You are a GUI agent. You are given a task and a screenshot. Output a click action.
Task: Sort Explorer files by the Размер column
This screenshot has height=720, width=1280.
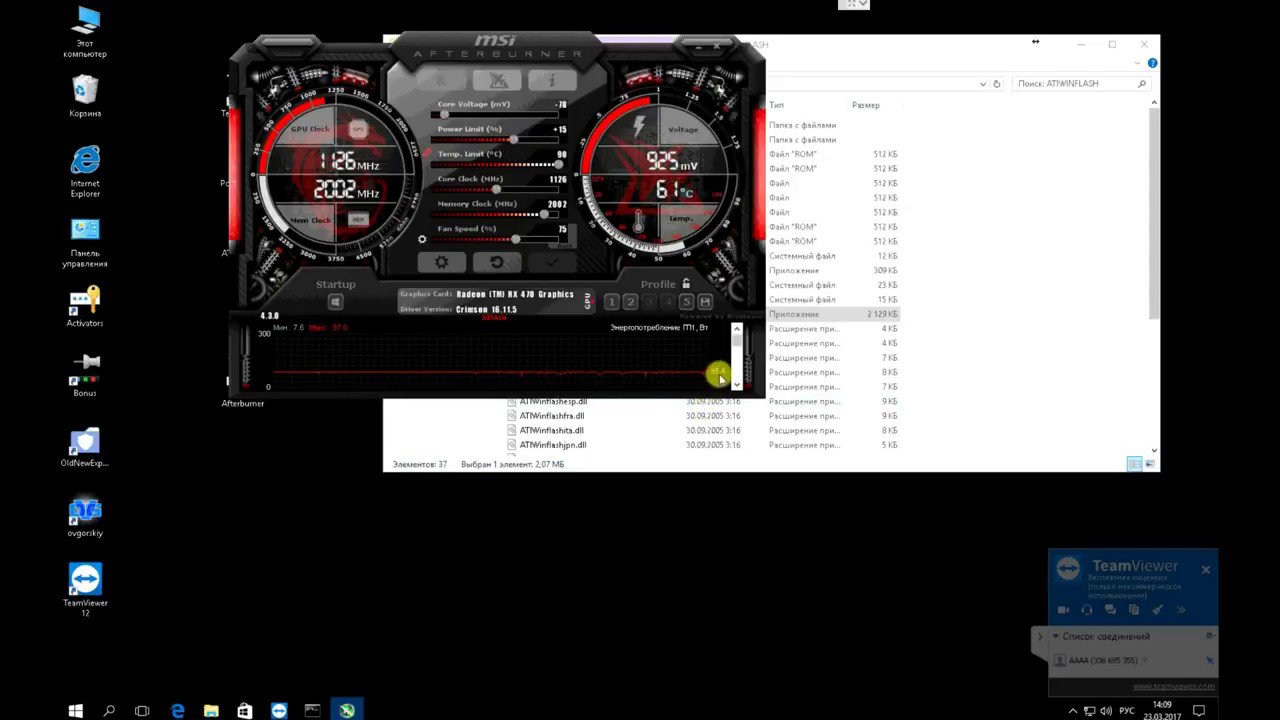[866, 105]
